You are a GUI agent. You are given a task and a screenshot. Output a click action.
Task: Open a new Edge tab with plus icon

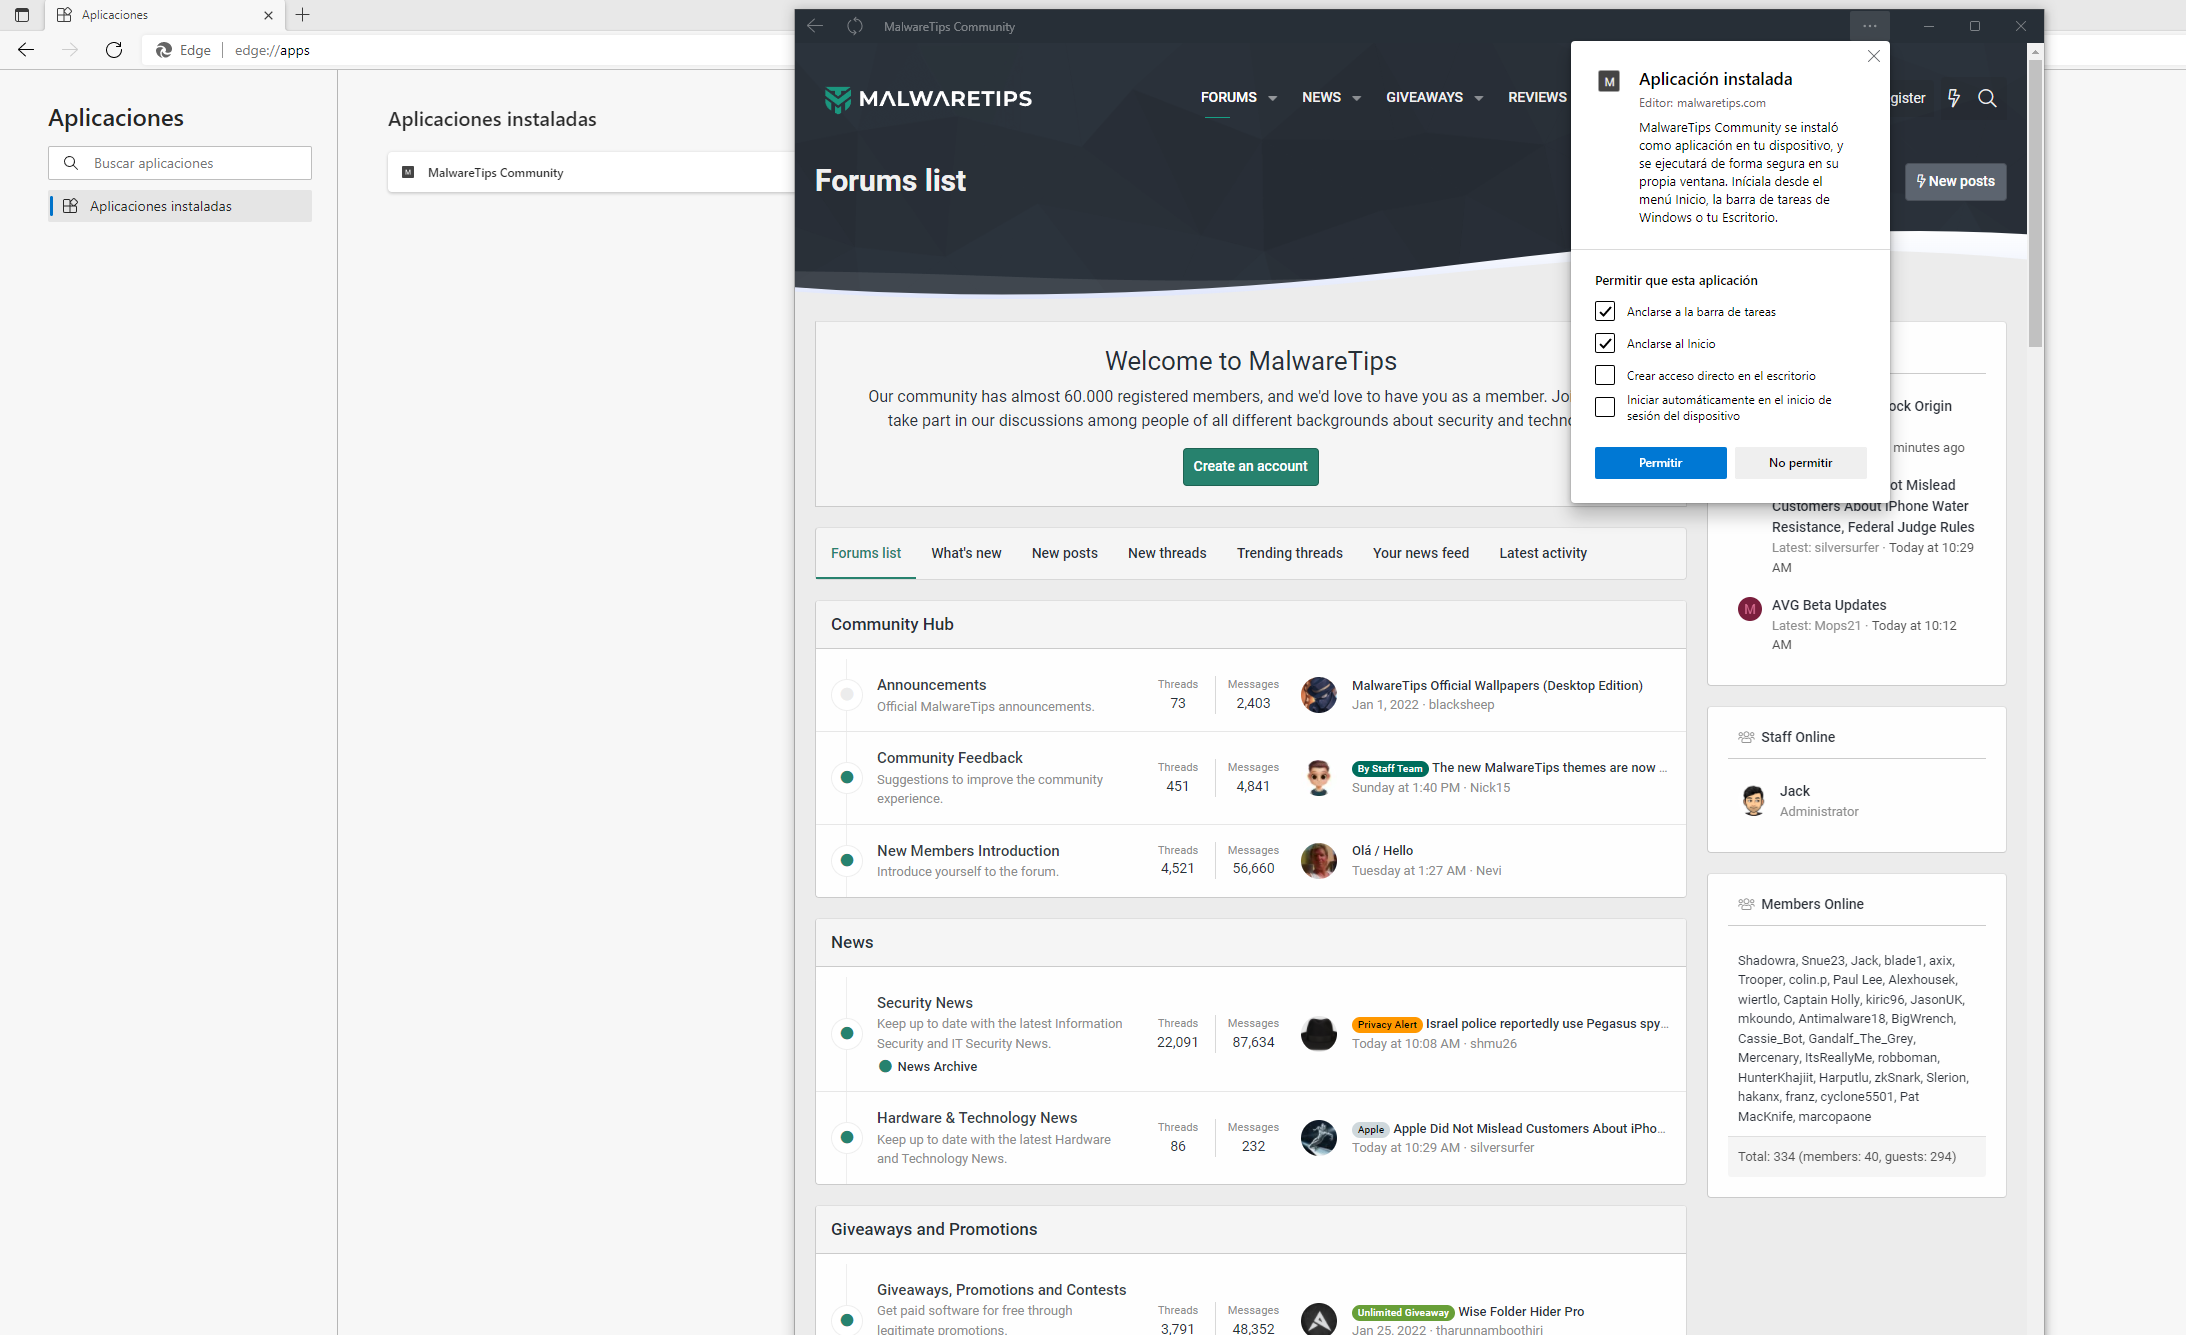(303, 15)
